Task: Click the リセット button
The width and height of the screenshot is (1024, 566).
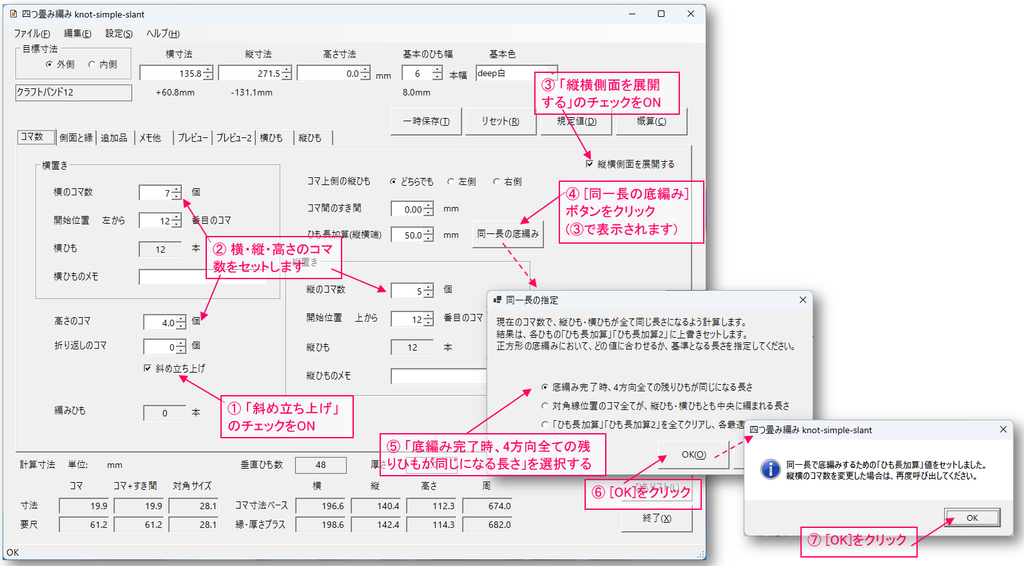Action: click(x=500, y=121)
